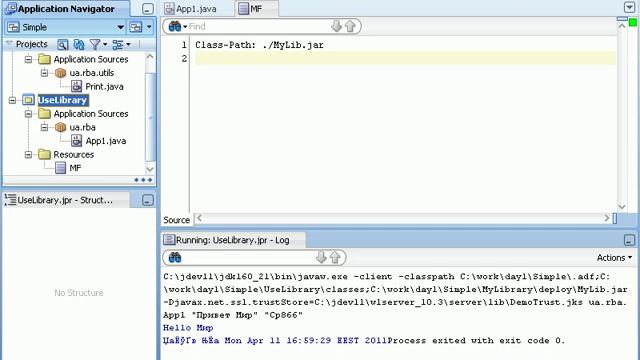Image resolution: width=640 pixels, height=360 pixels.
Task: Open the filter dropdown arrow
Action: click(105, 44)
